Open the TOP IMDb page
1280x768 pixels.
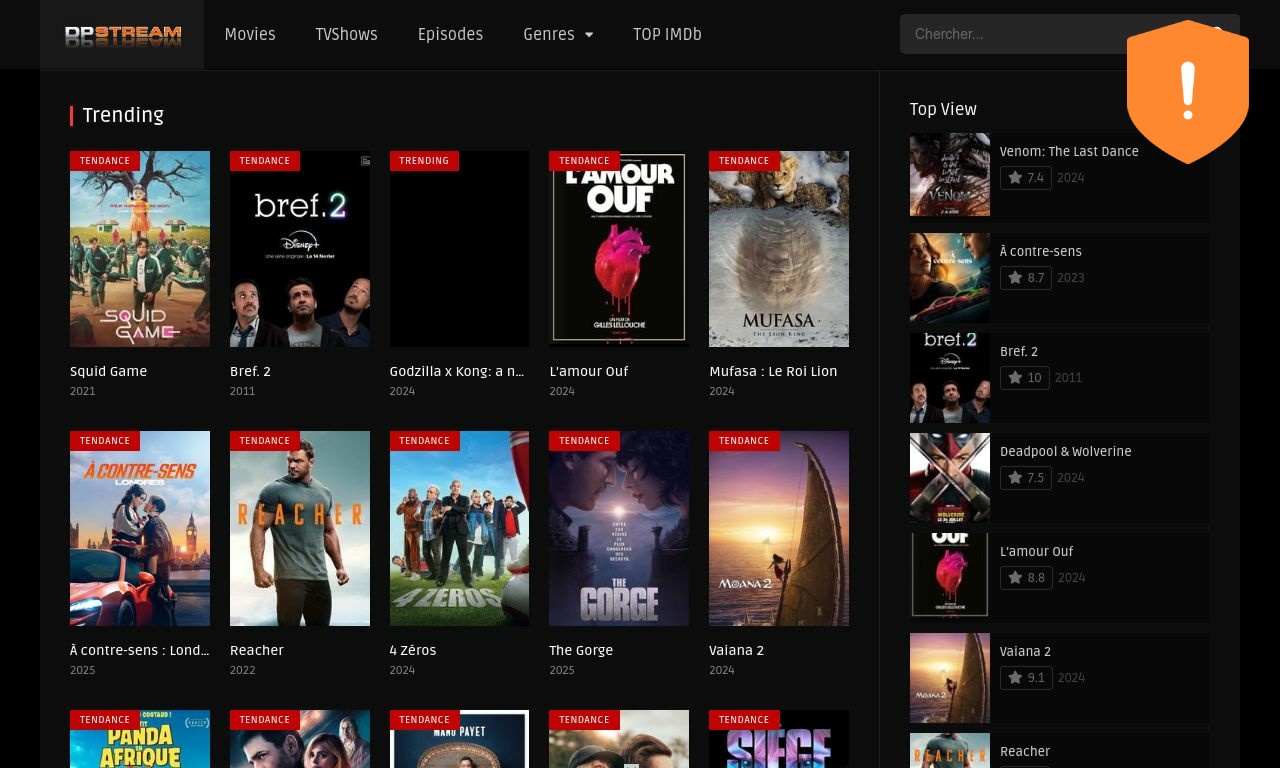pos(667,35)
